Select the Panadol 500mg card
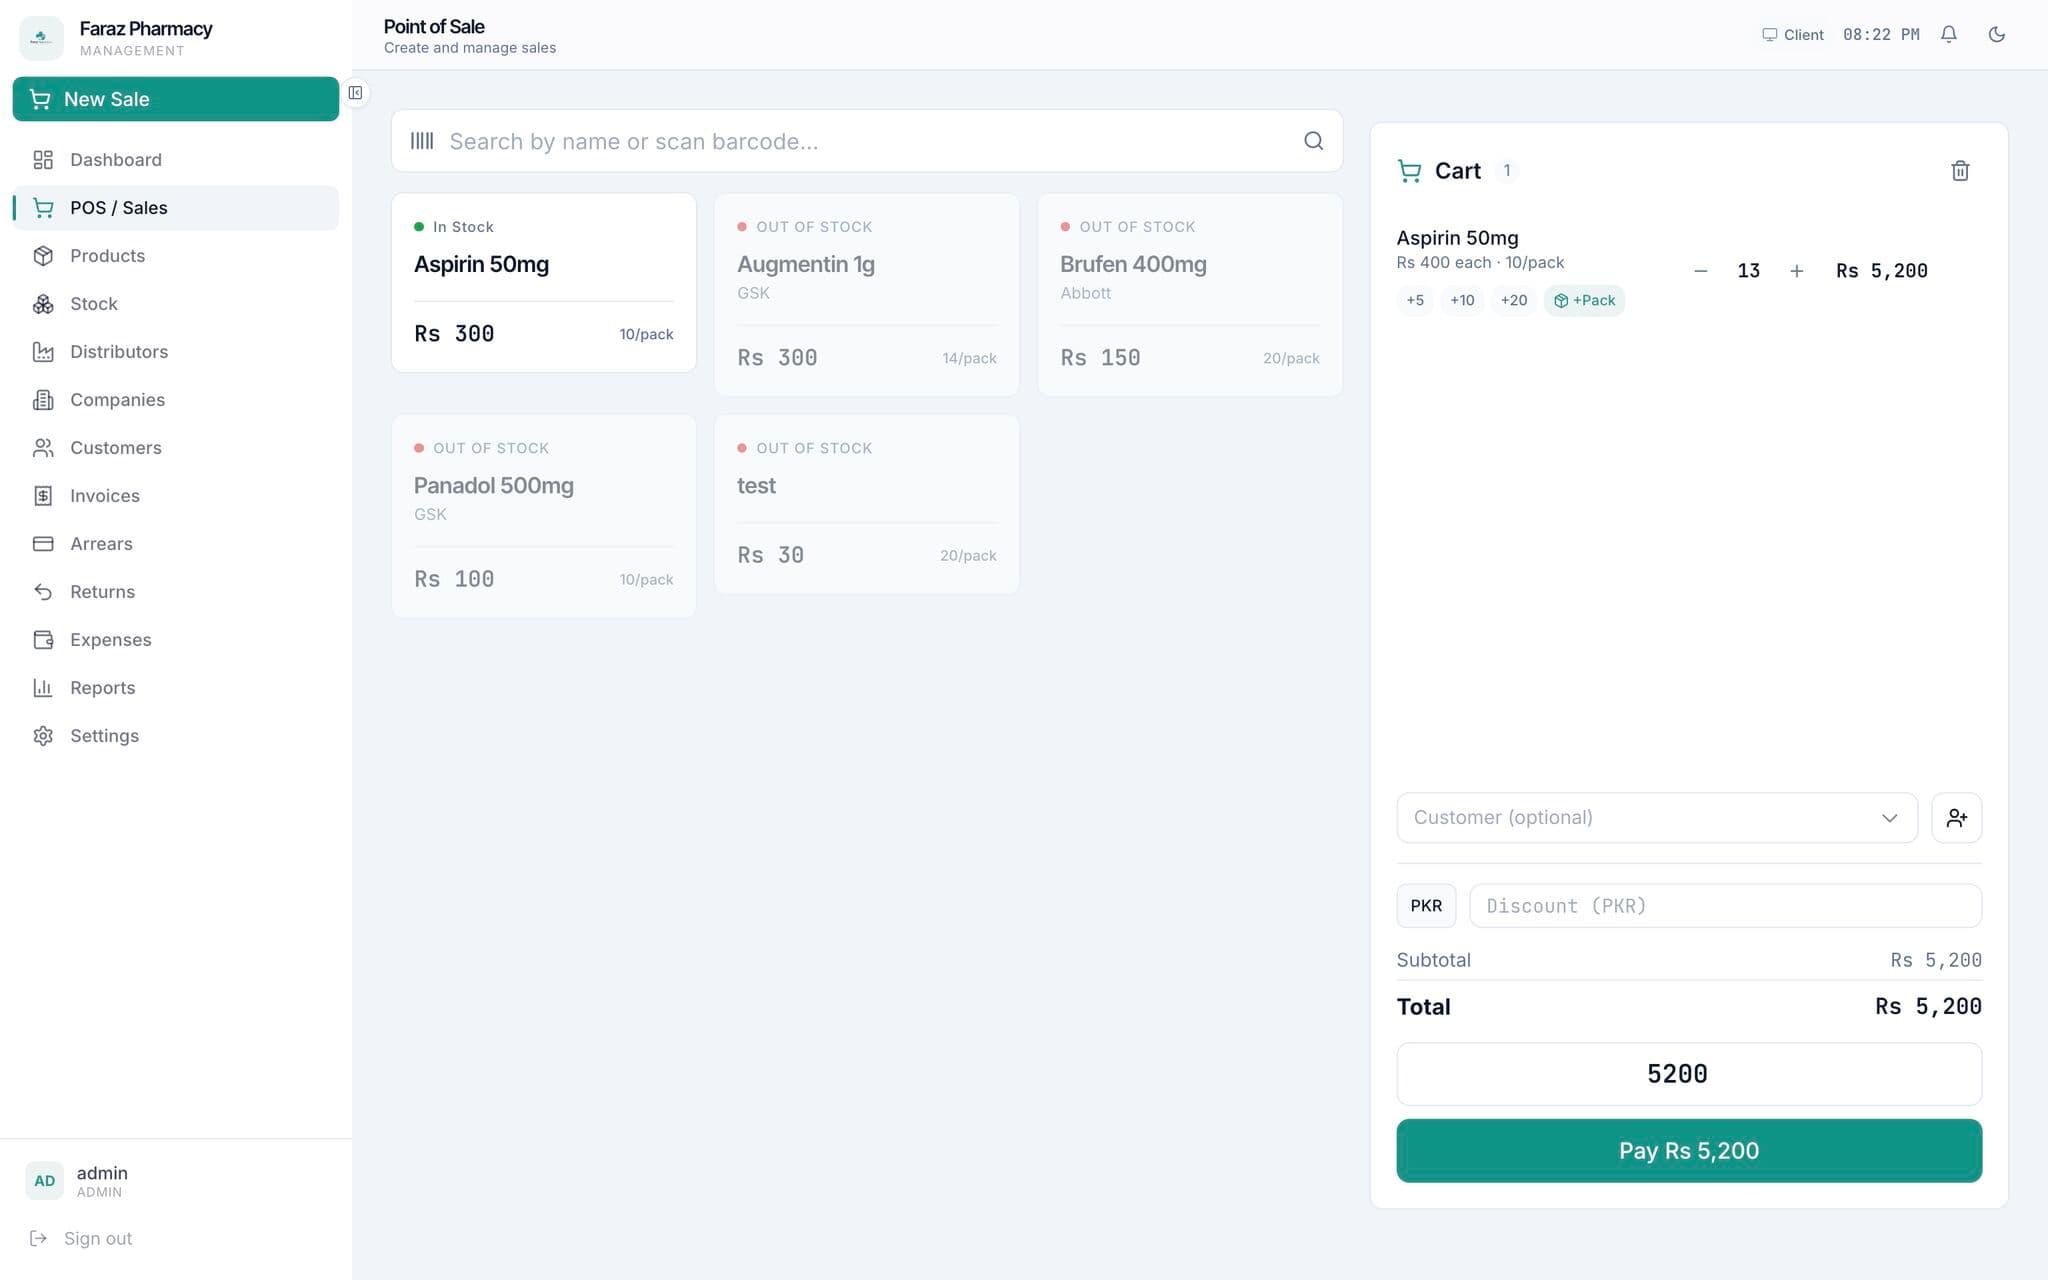Viewport: 2048px width, 1280px height. (543, 516)
